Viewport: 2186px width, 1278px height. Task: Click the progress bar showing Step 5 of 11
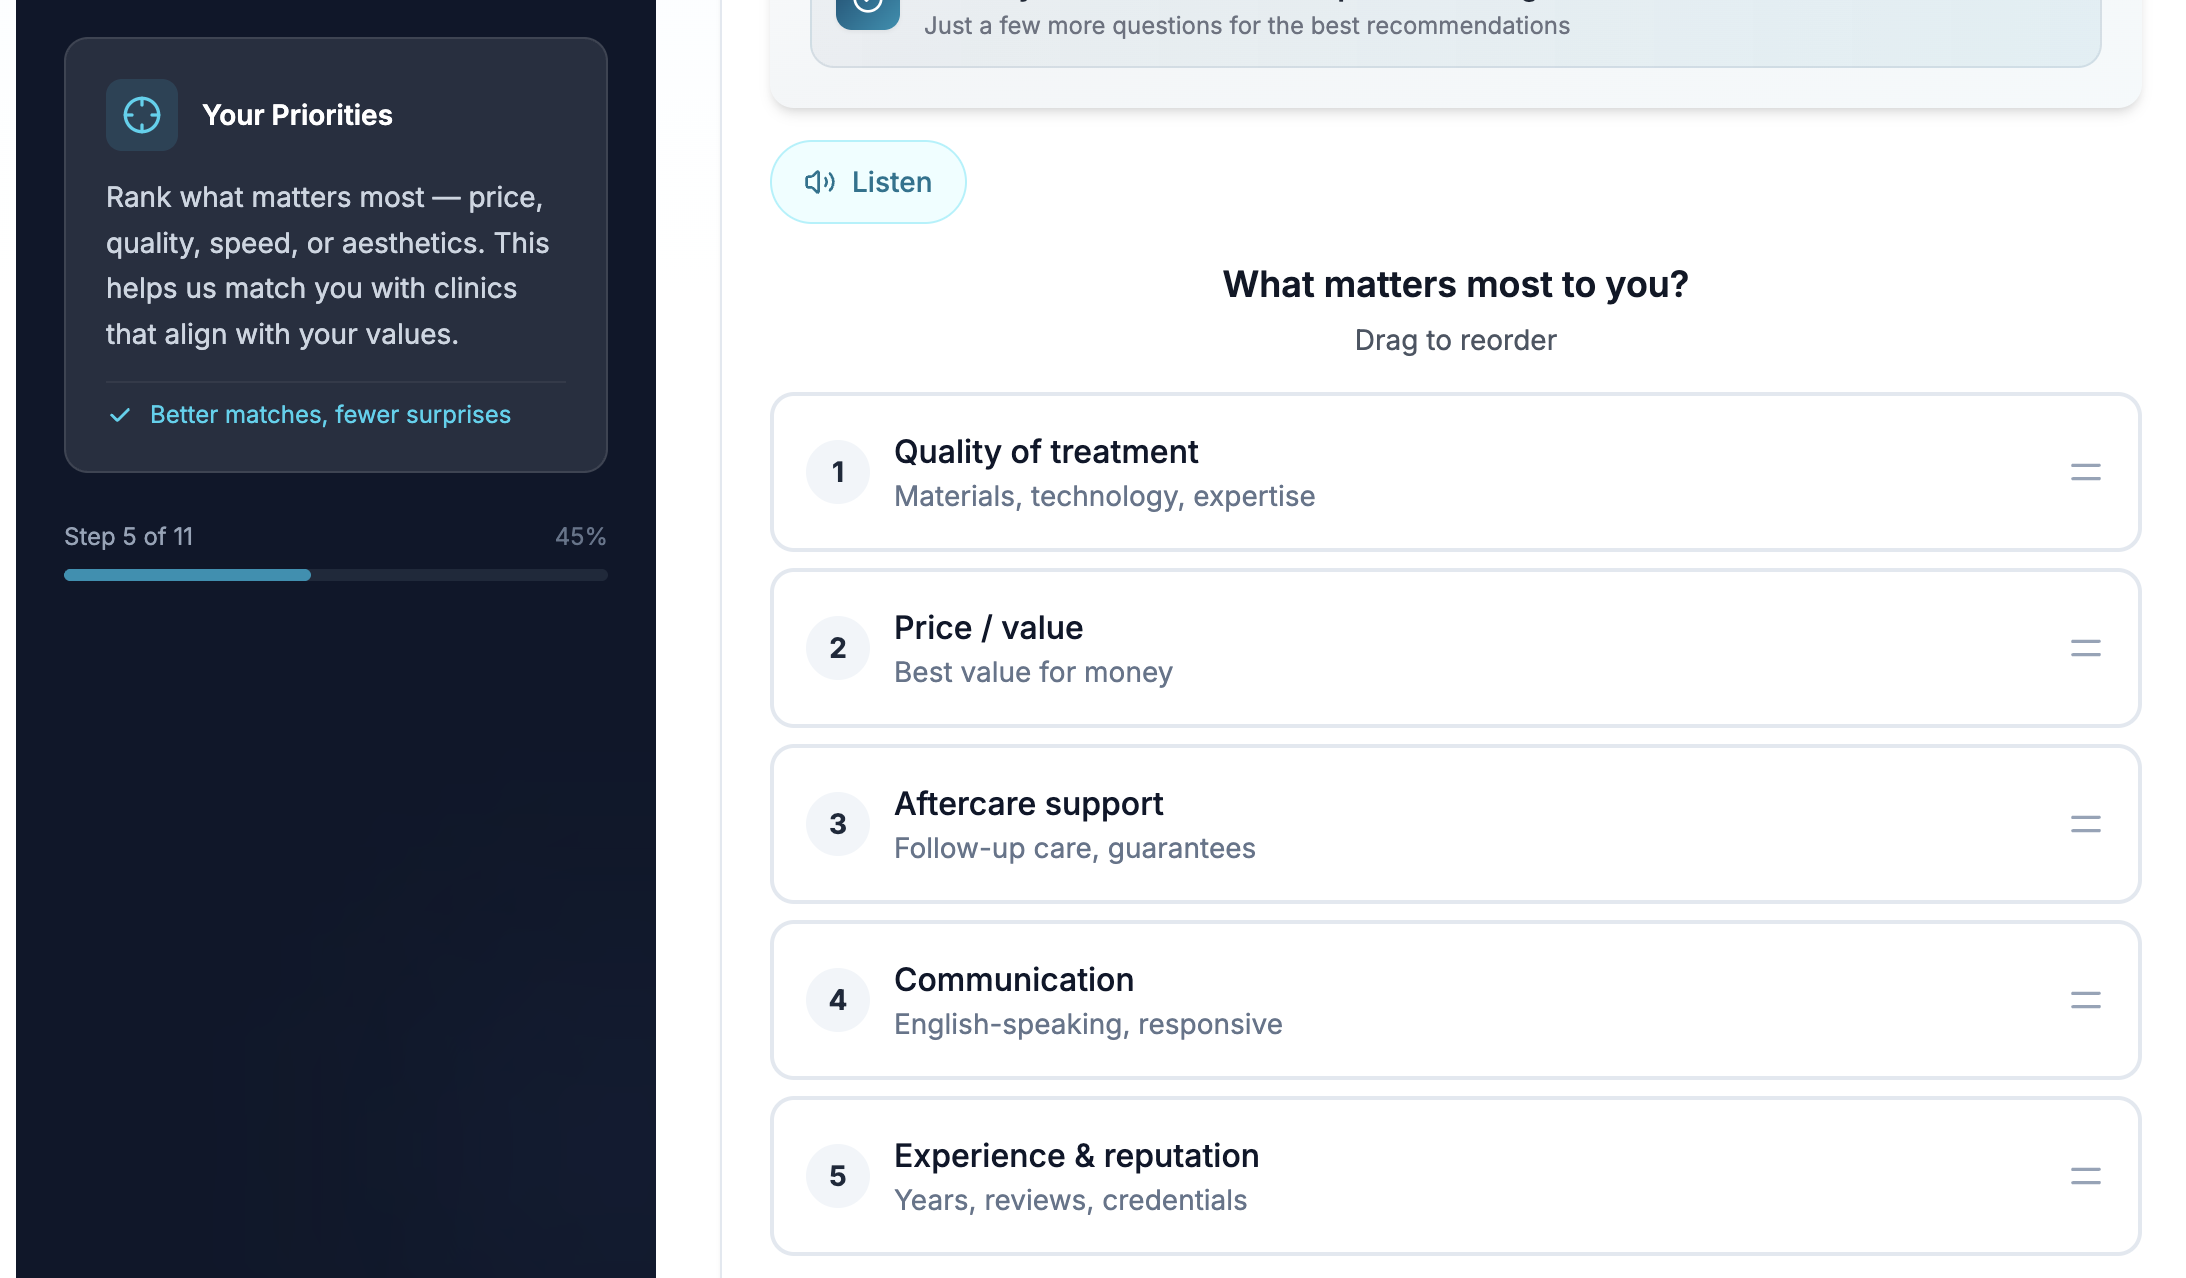pyautogui.click(x=335, y=574)
